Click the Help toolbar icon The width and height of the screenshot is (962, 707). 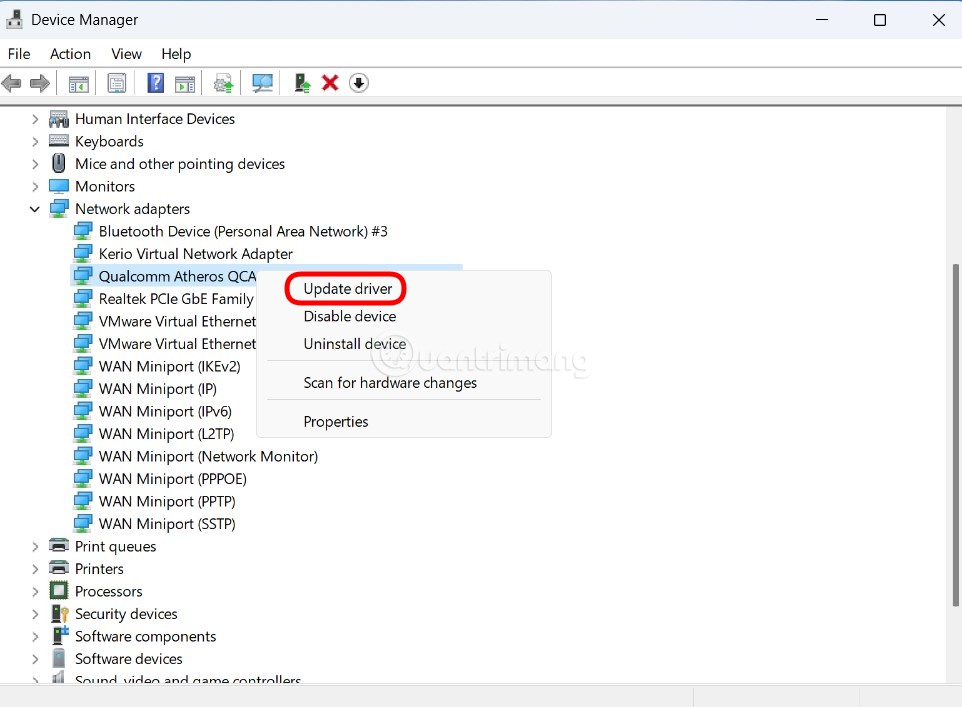155,83
